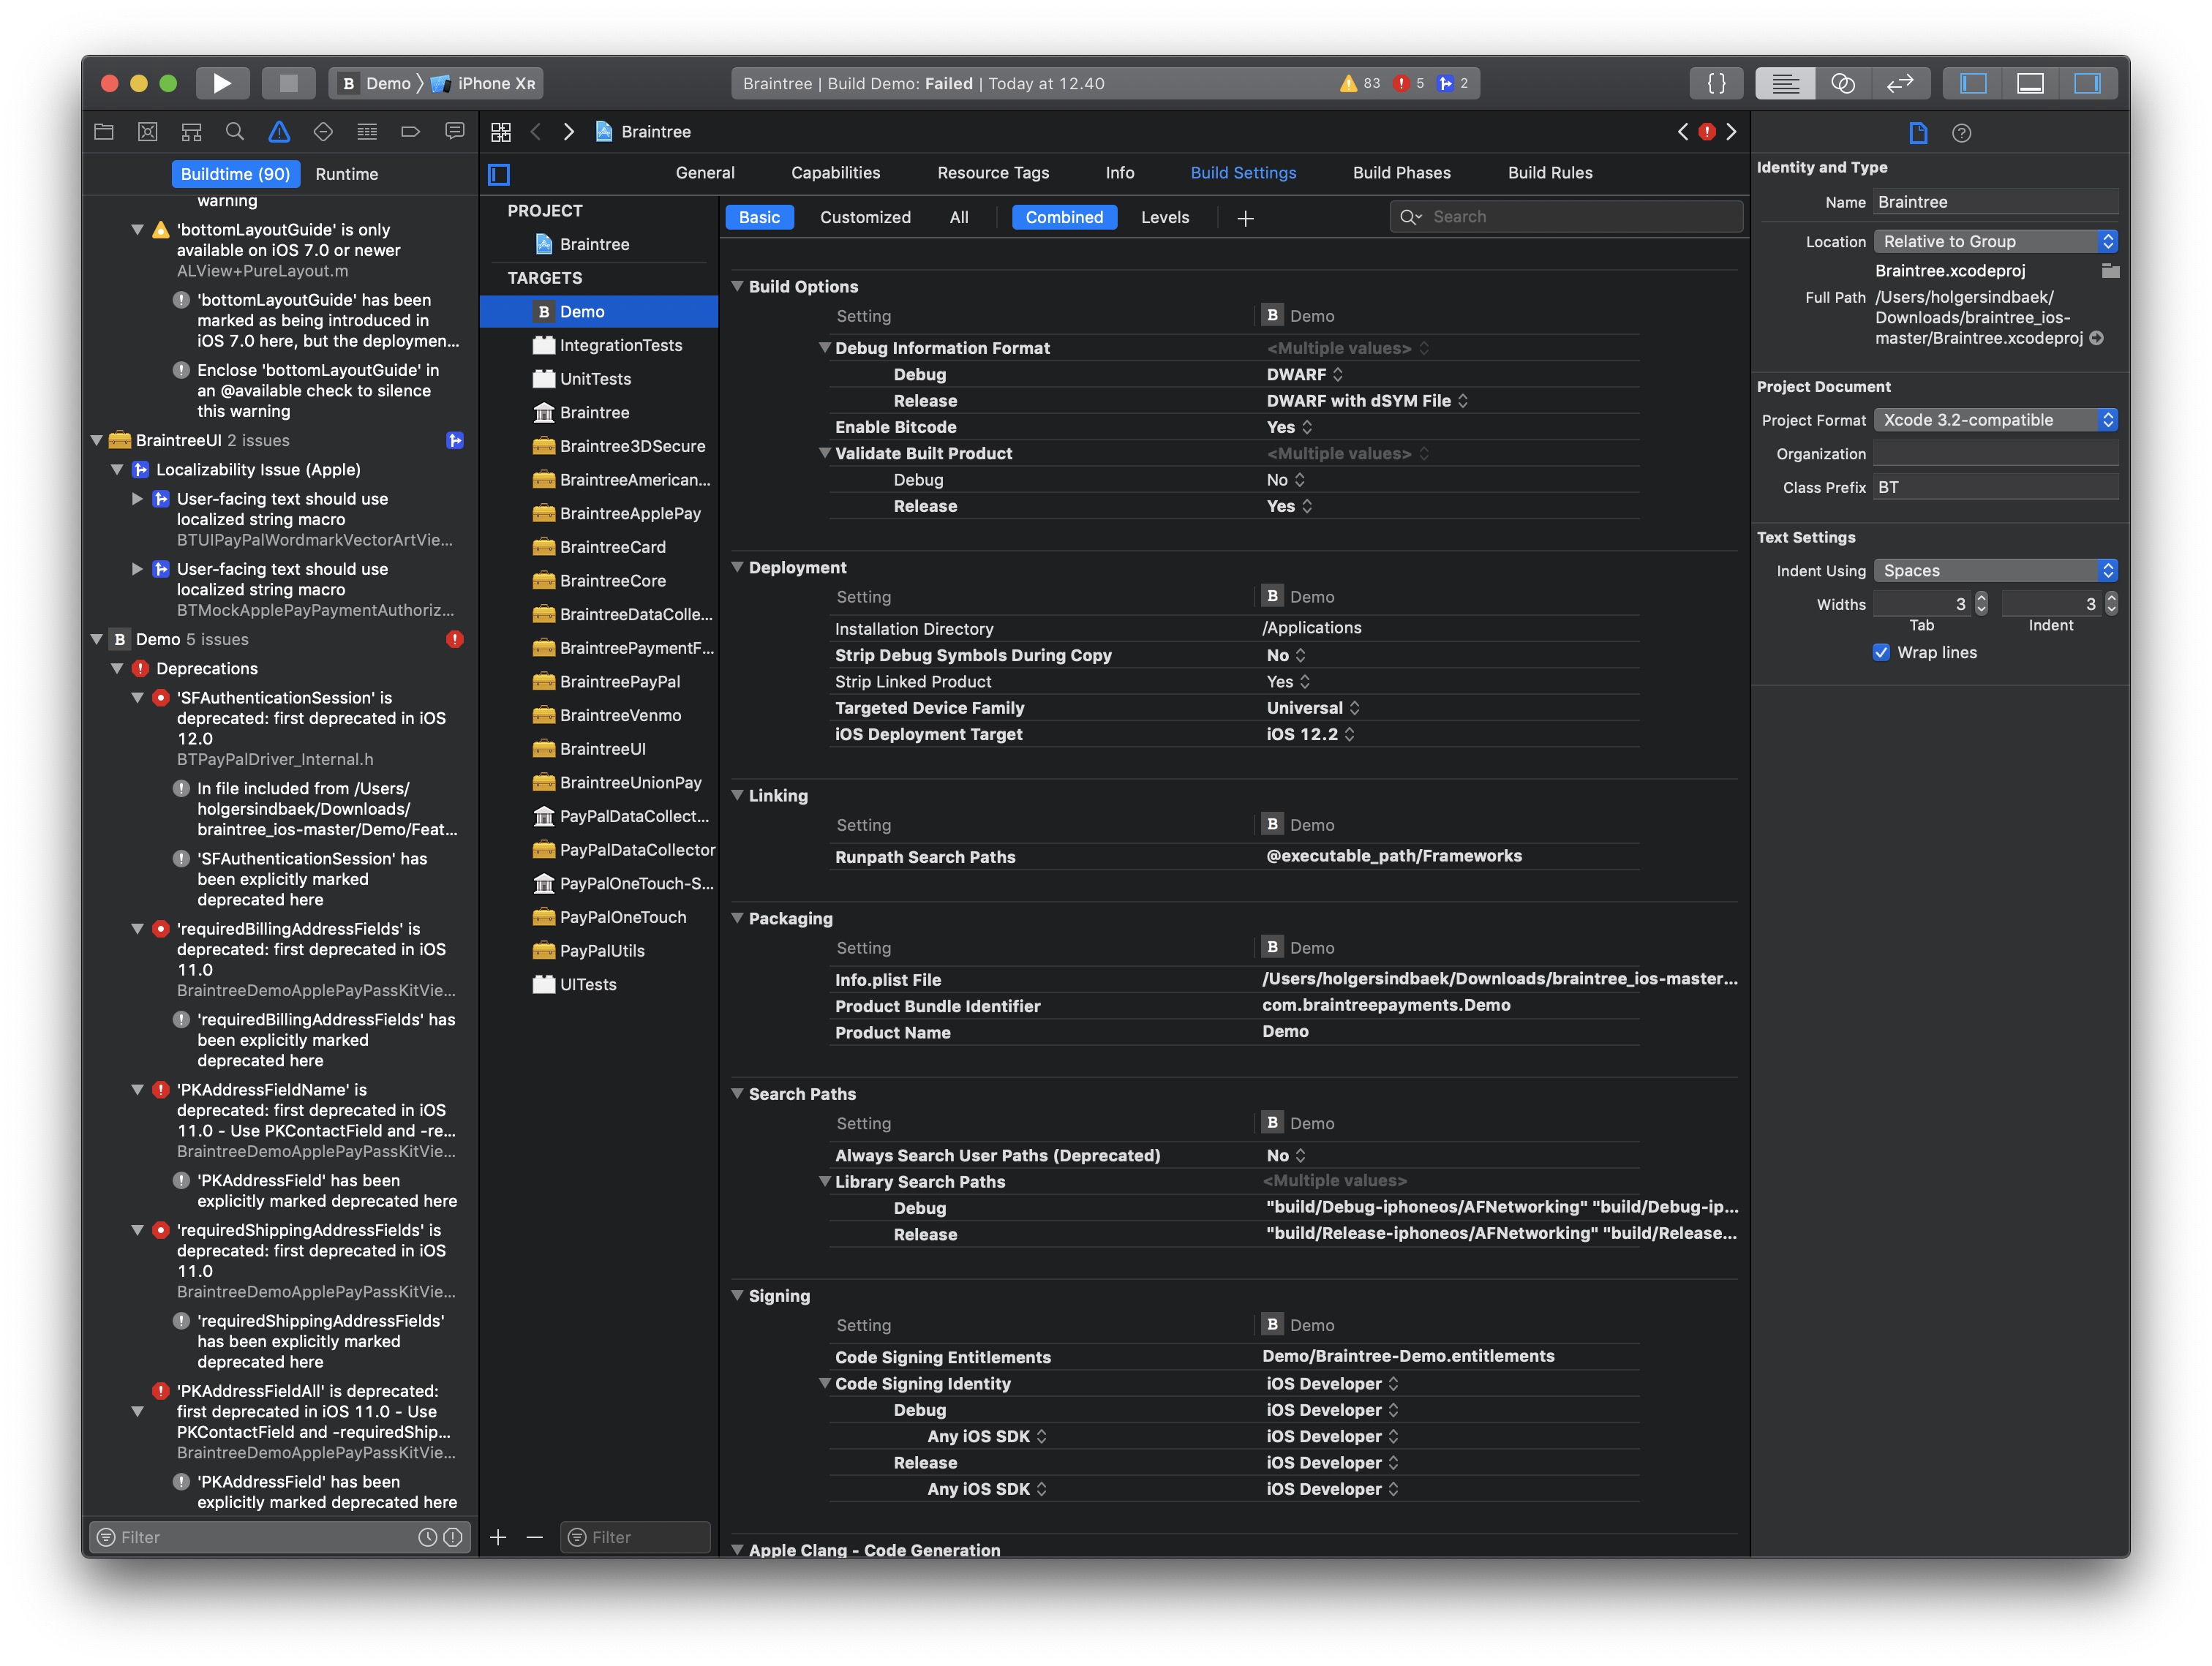
Task: Show Customized build settings
Action: (x=865, y=217)
